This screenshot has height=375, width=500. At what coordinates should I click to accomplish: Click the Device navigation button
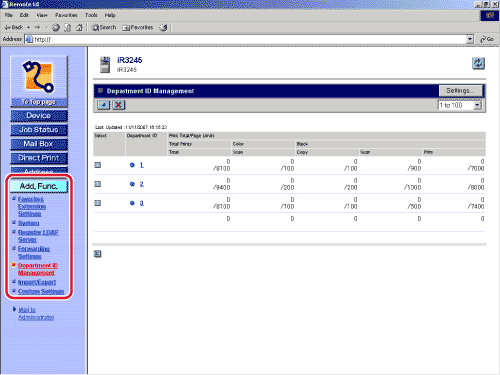click(x=39, y=116)
